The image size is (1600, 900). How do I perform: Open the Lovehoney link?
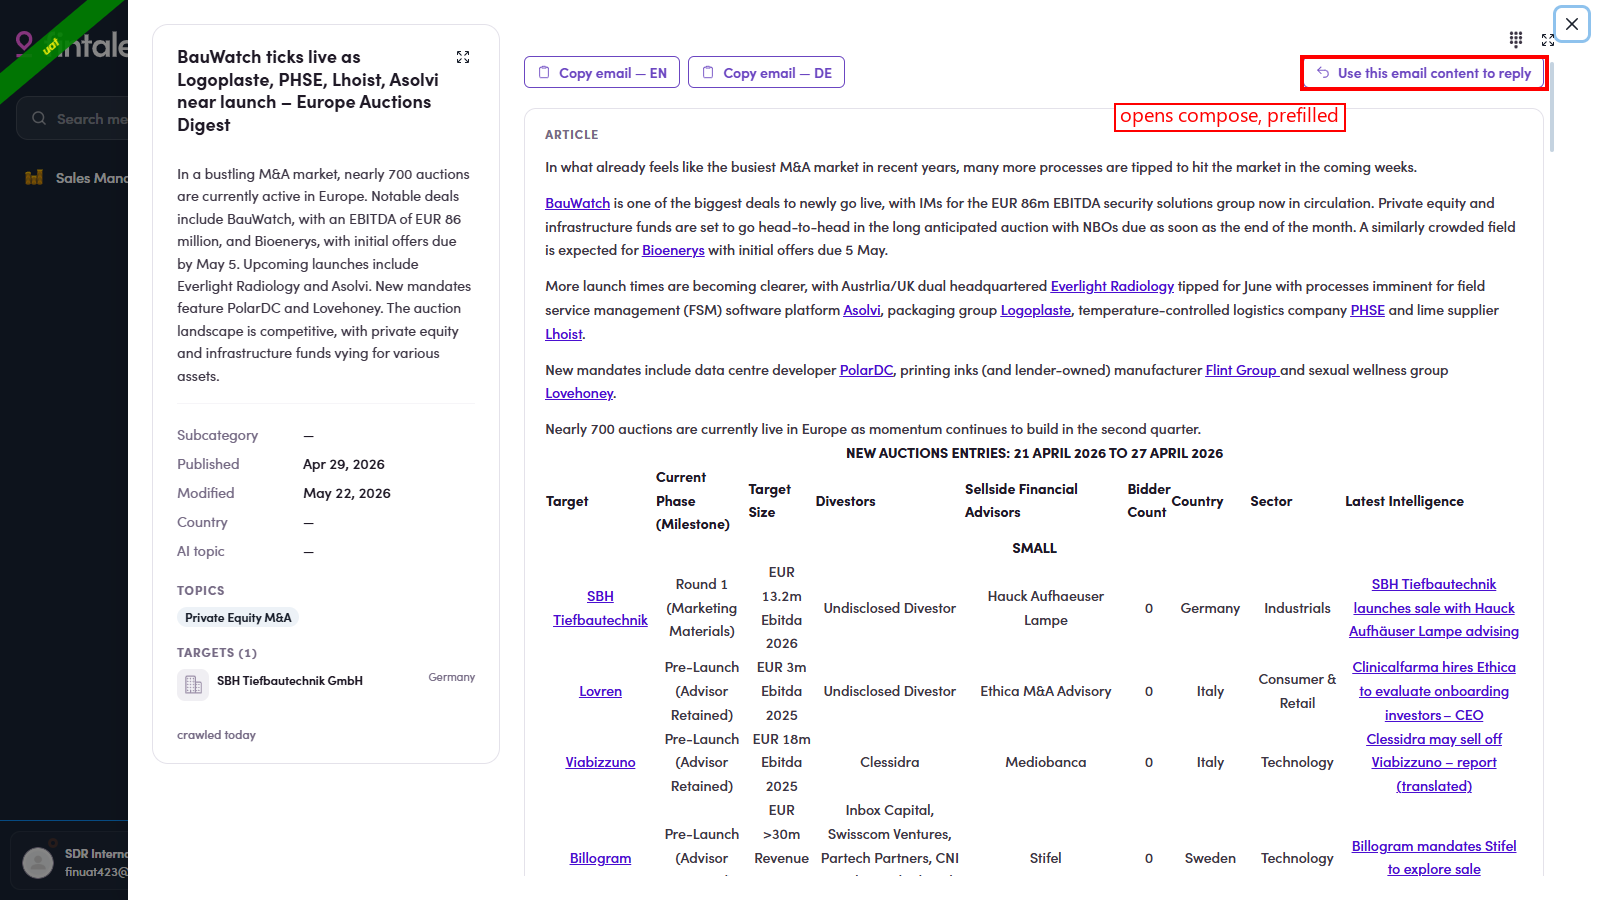click(x=579, y=393)
